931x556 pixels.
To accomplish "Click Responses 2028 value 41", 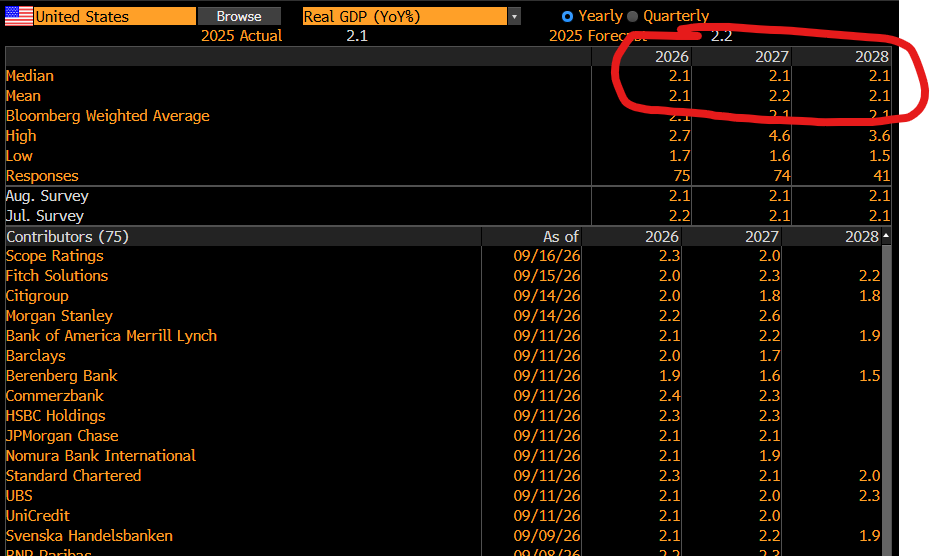I will point(881,176).
